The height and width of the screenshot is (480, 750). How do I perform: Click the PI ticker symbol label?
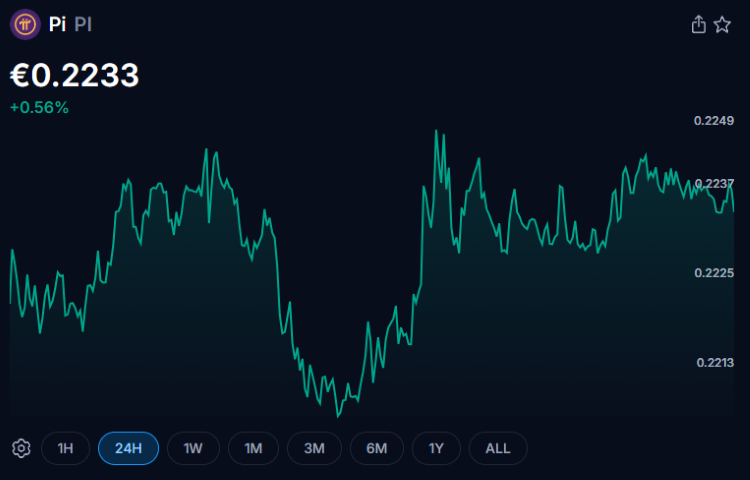coord(83,24)
